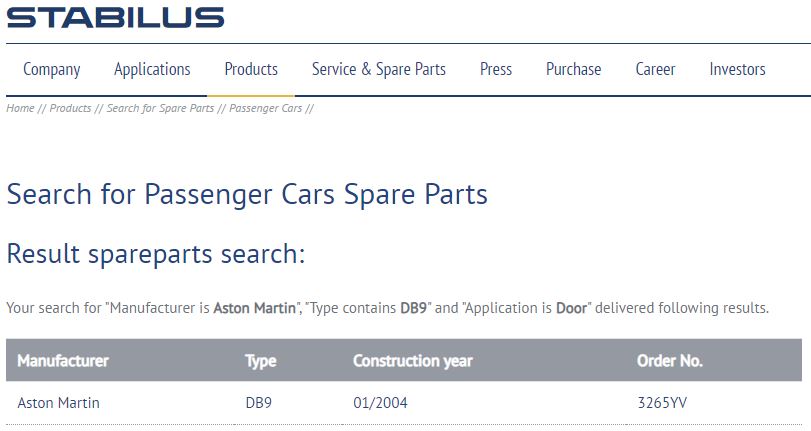Click the DB9 type cell
Screen dimensions: 811x431
click(x=258, y=403)
